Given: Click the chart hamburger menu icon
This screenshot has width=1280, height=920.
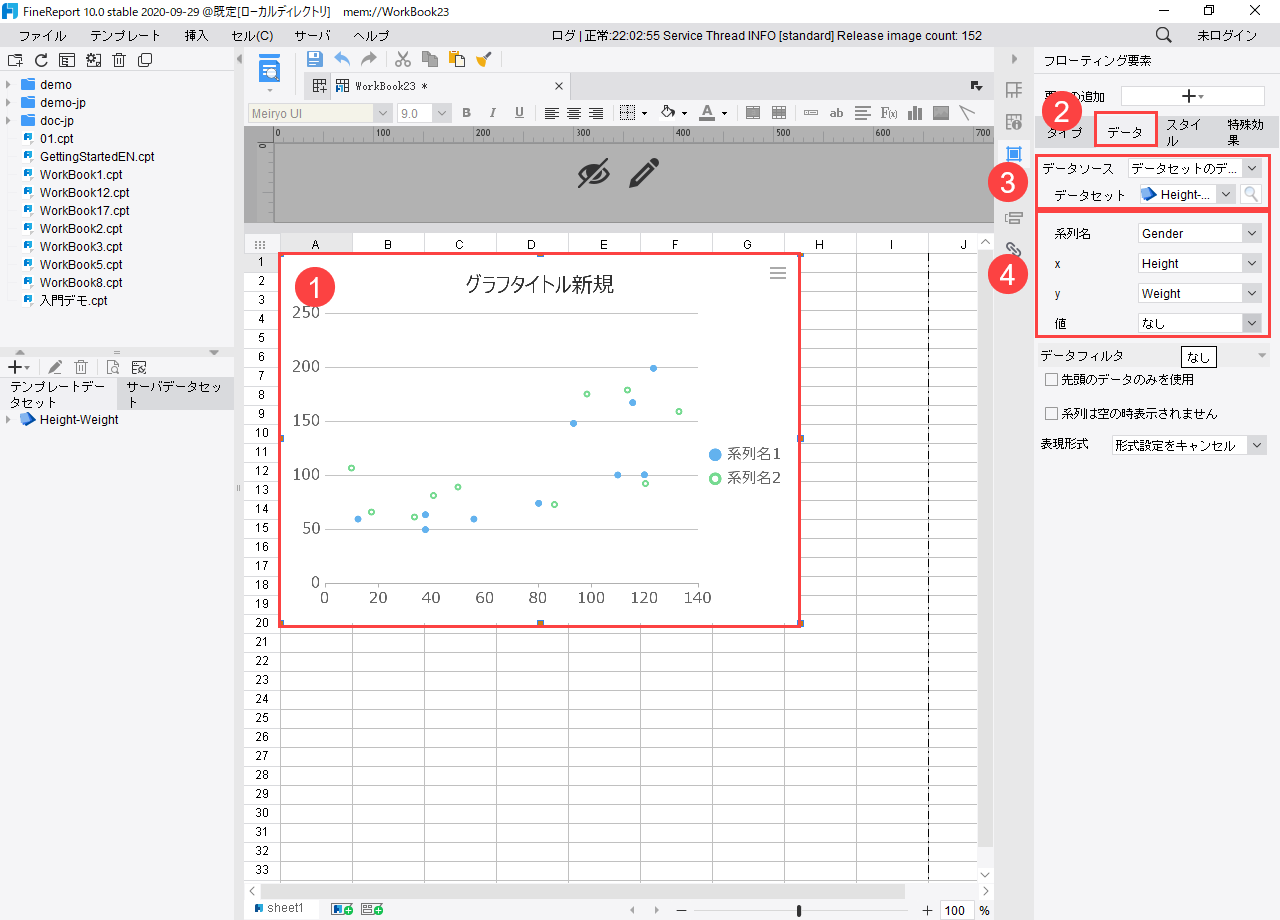Looking at the screenshot, I should click(778, 273).
